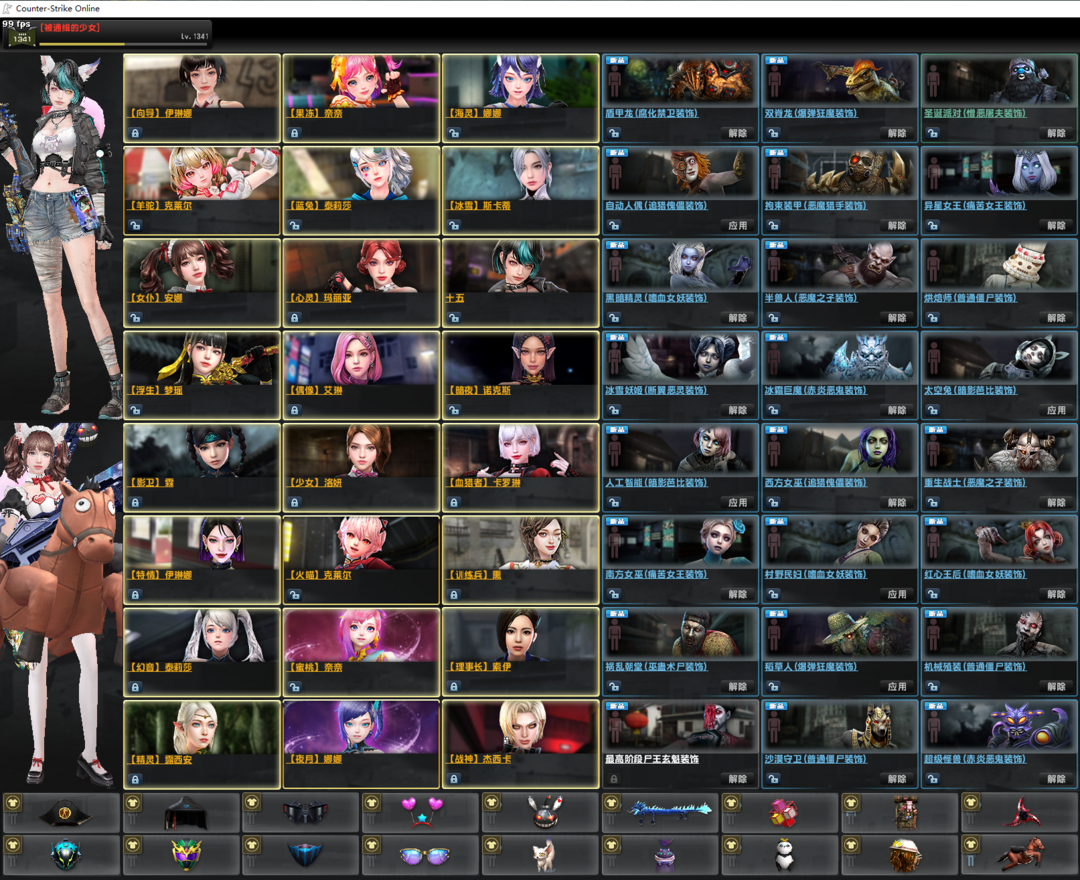
Task: Select the 【浮生】梦瑶 character portrait
Action: tap(202, 358)
